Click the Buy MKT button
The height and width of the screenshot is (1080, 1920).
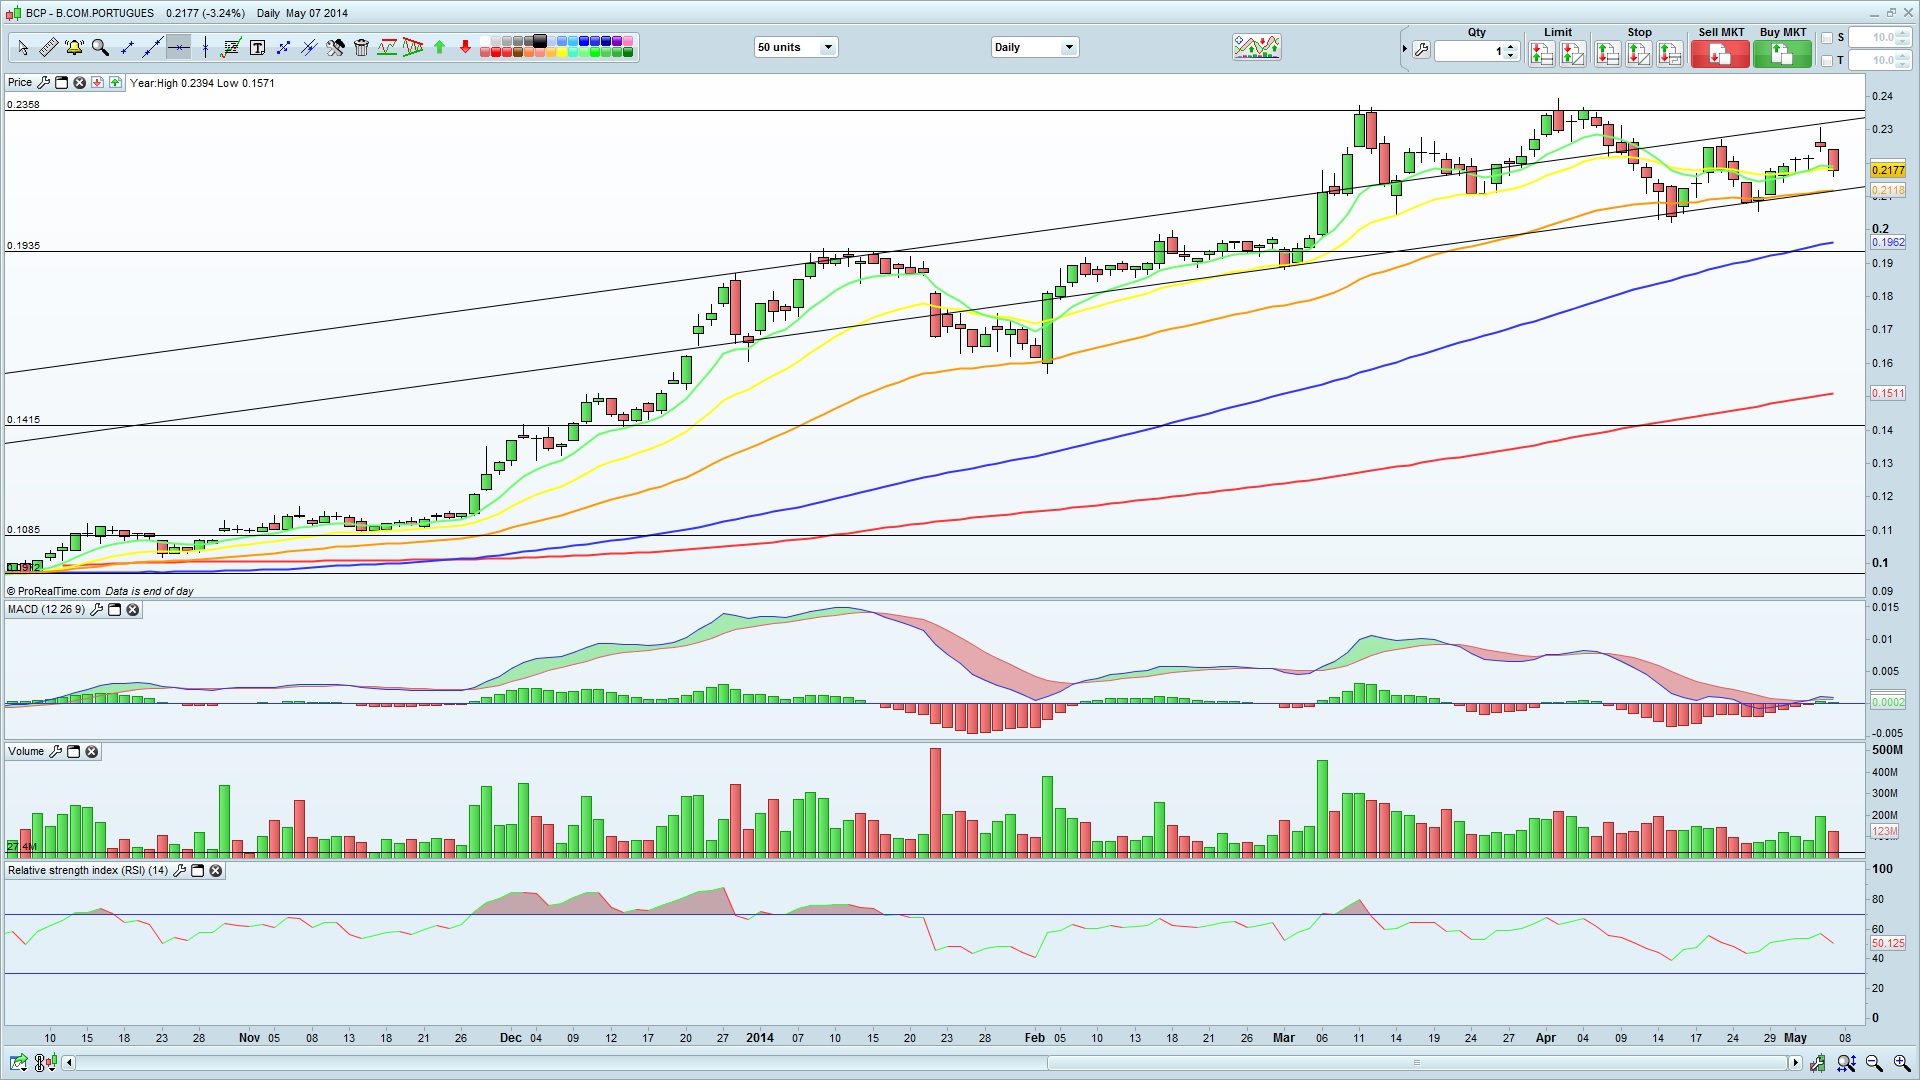point(1781,54)
